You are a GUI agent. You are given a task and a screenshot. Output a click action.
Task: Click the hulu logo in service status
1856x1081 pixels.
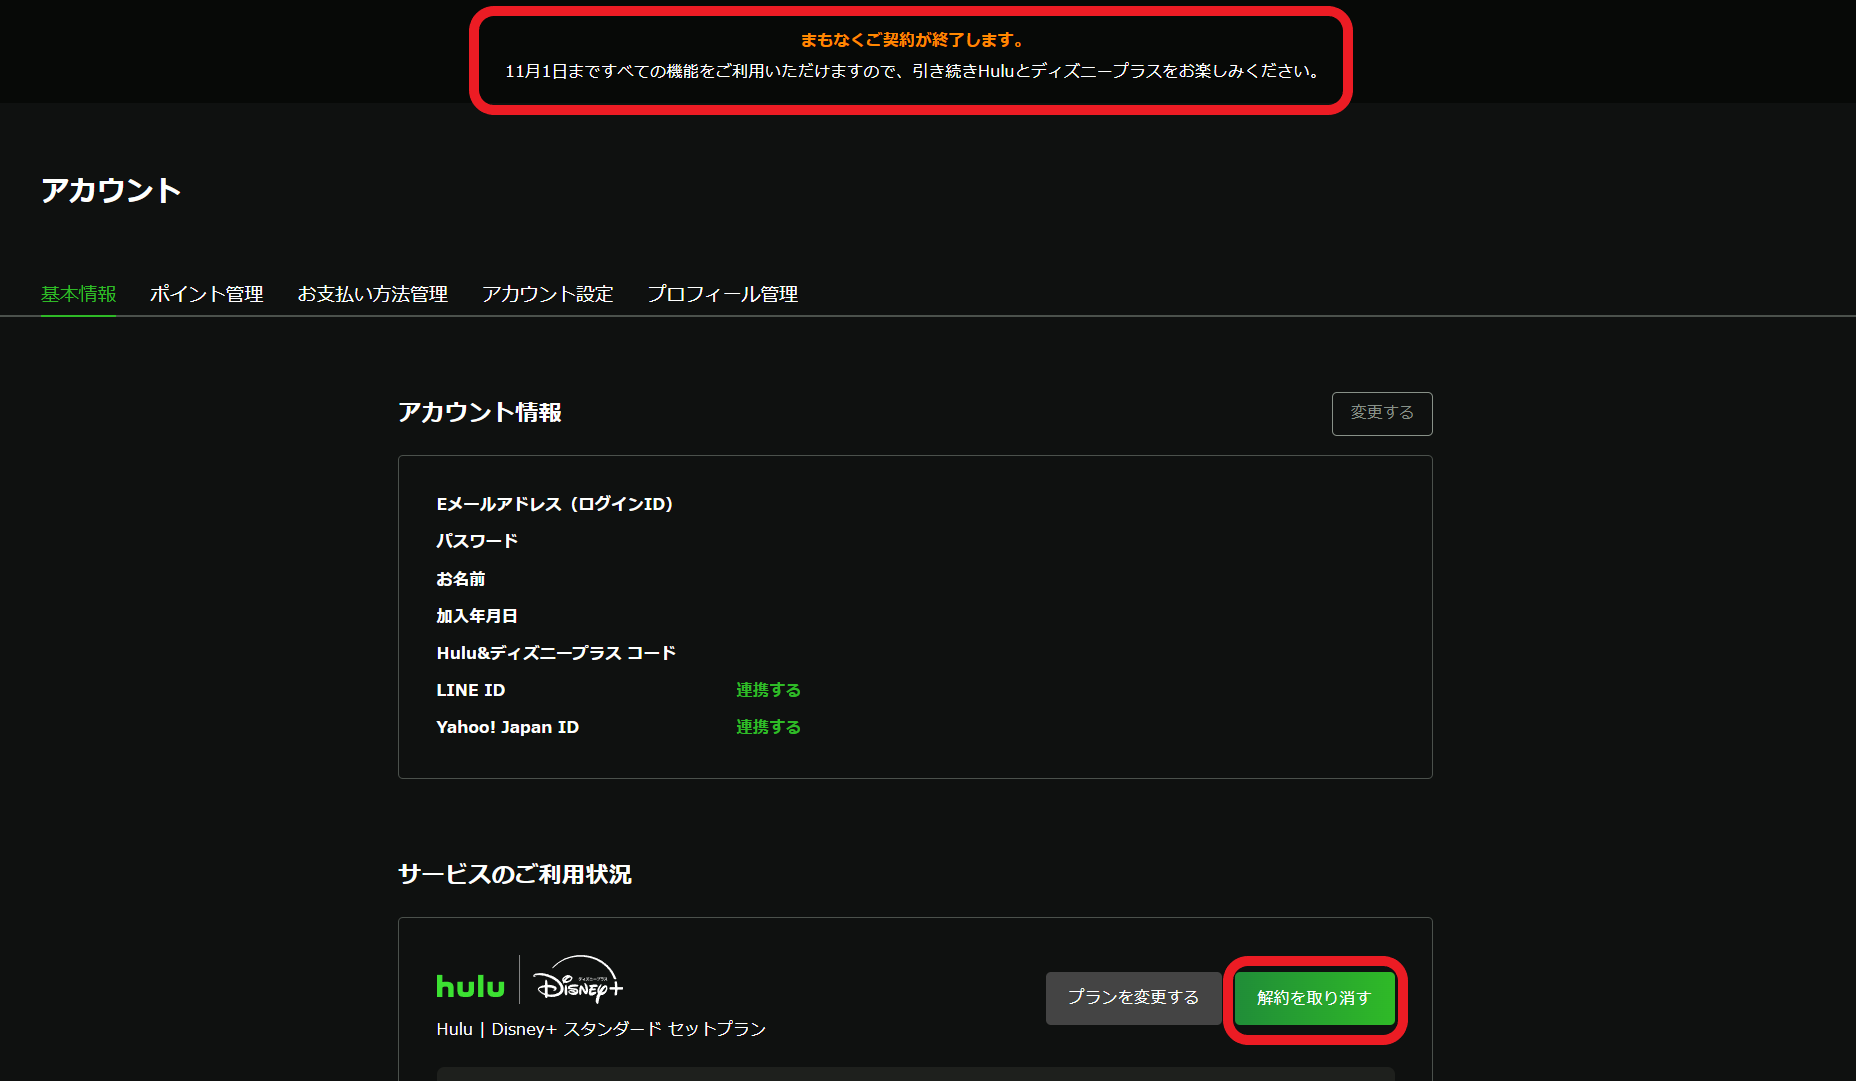coord(471,987)
